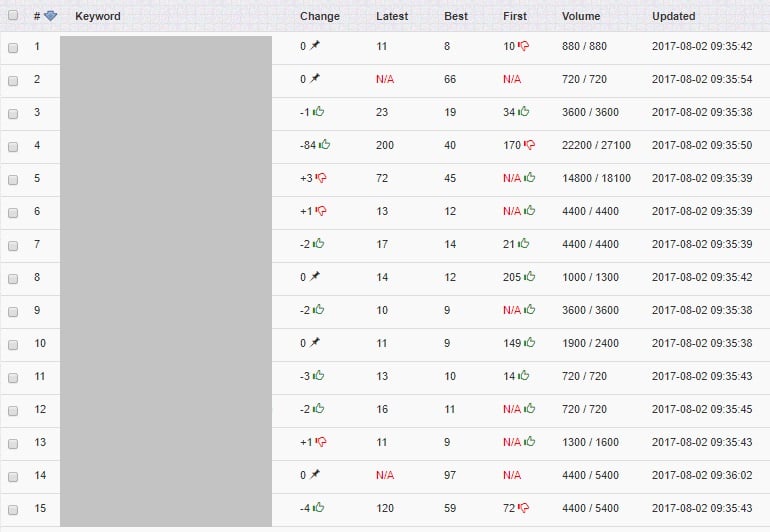Sort table by Best column header
This screenshot has height=532, width=770.
click(x=456, y=16)
